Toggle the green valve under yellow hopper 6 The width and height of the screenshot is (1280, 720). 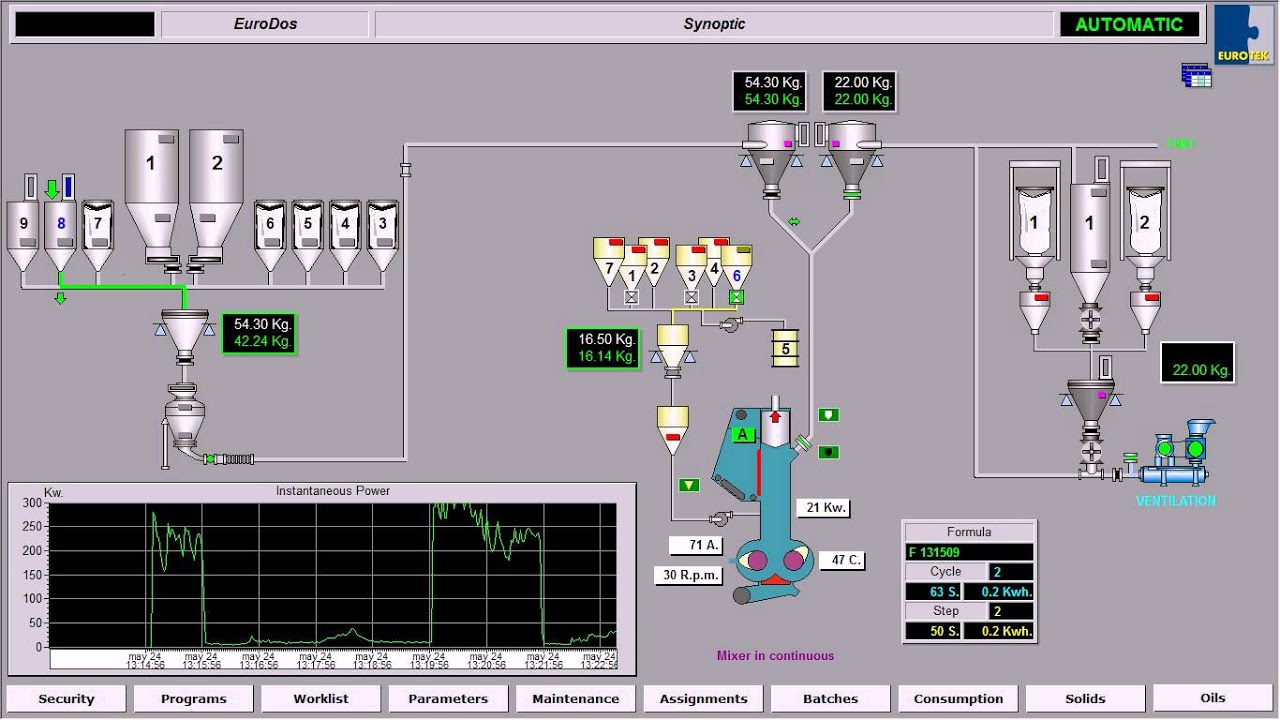click(737, 297)
